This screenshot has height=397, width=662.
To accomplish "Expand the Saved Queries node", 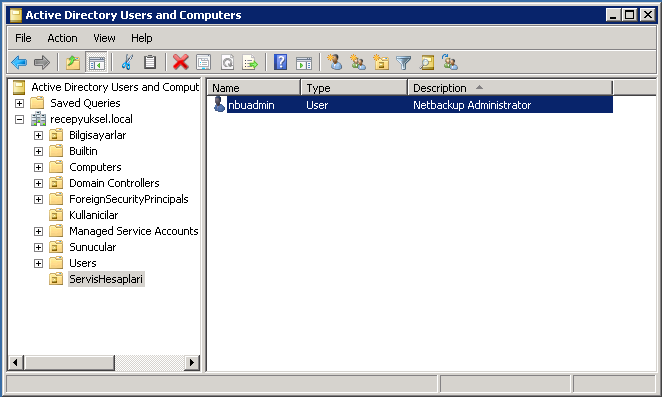I will click(x=19, y=103).
